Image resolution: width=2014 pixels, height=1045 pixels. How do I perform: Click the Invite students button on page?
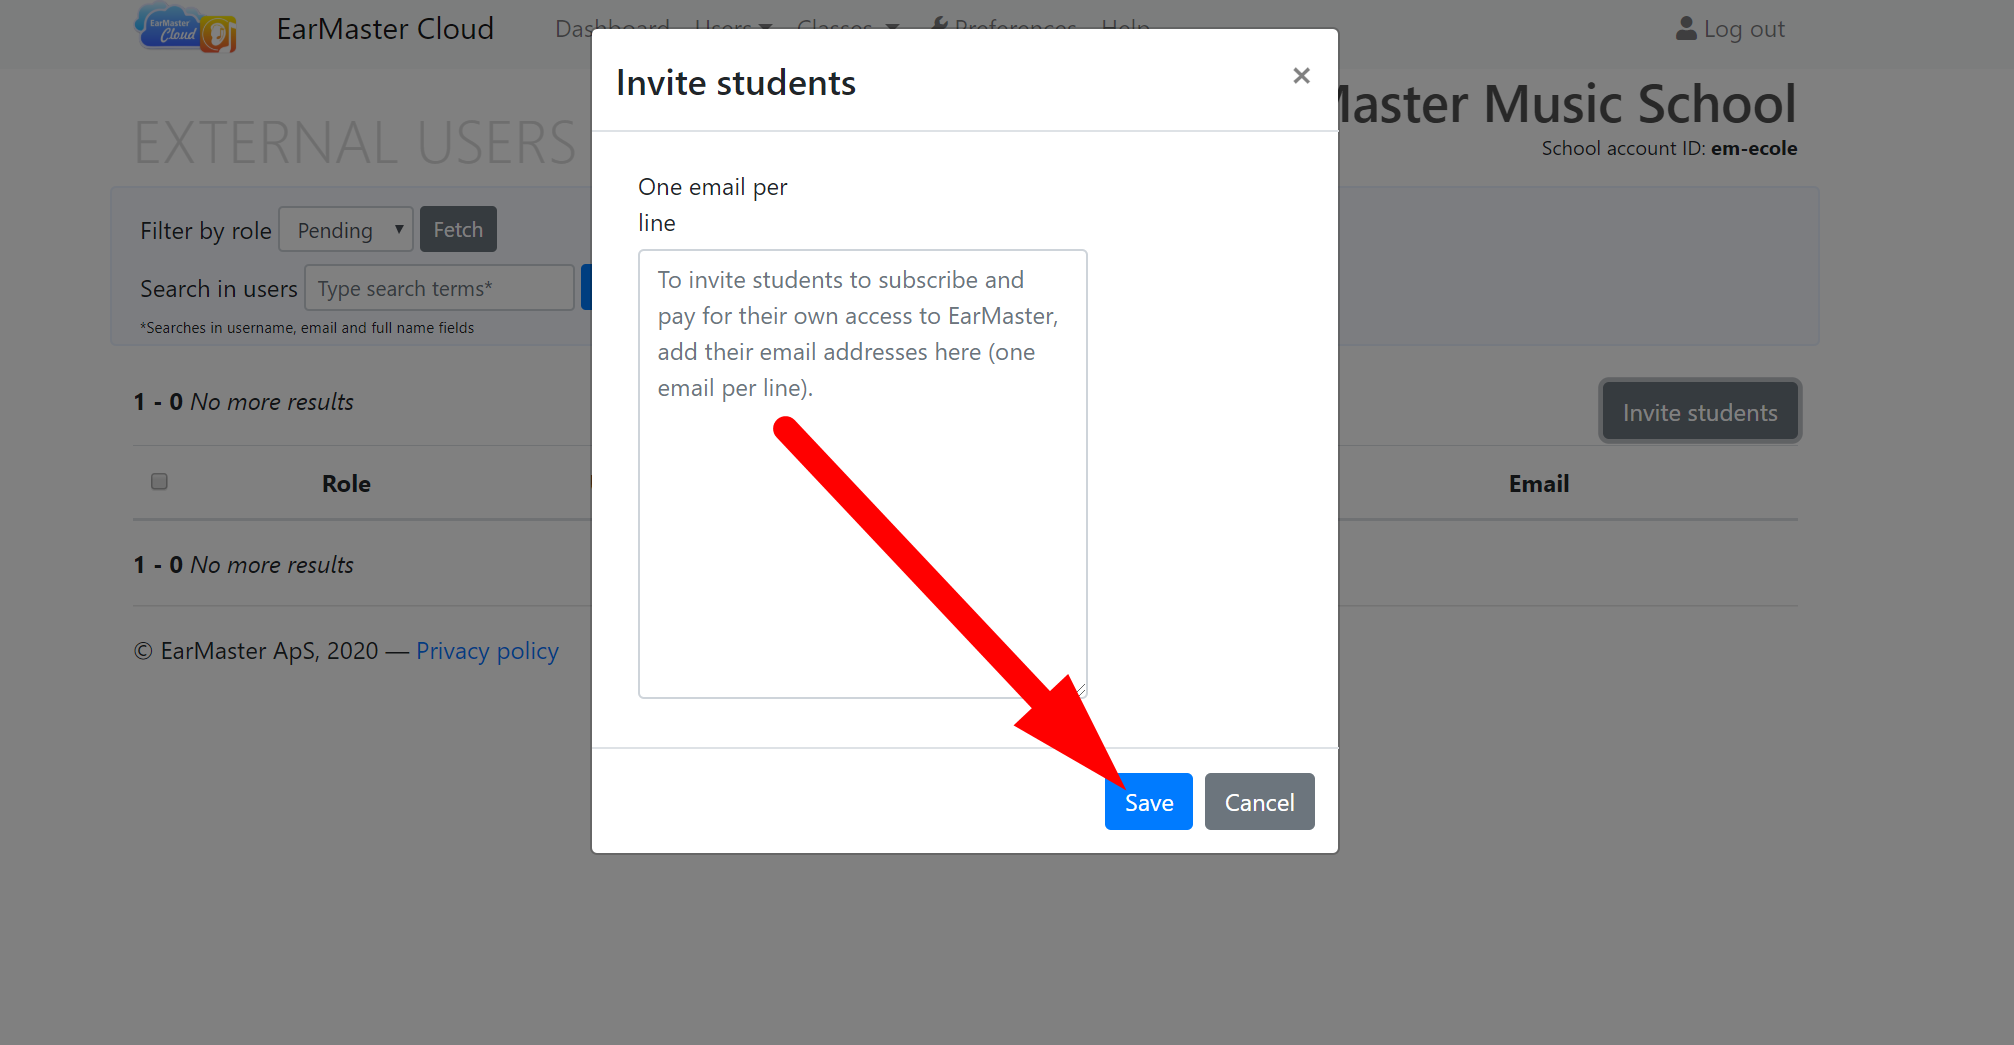(1699, 412)
